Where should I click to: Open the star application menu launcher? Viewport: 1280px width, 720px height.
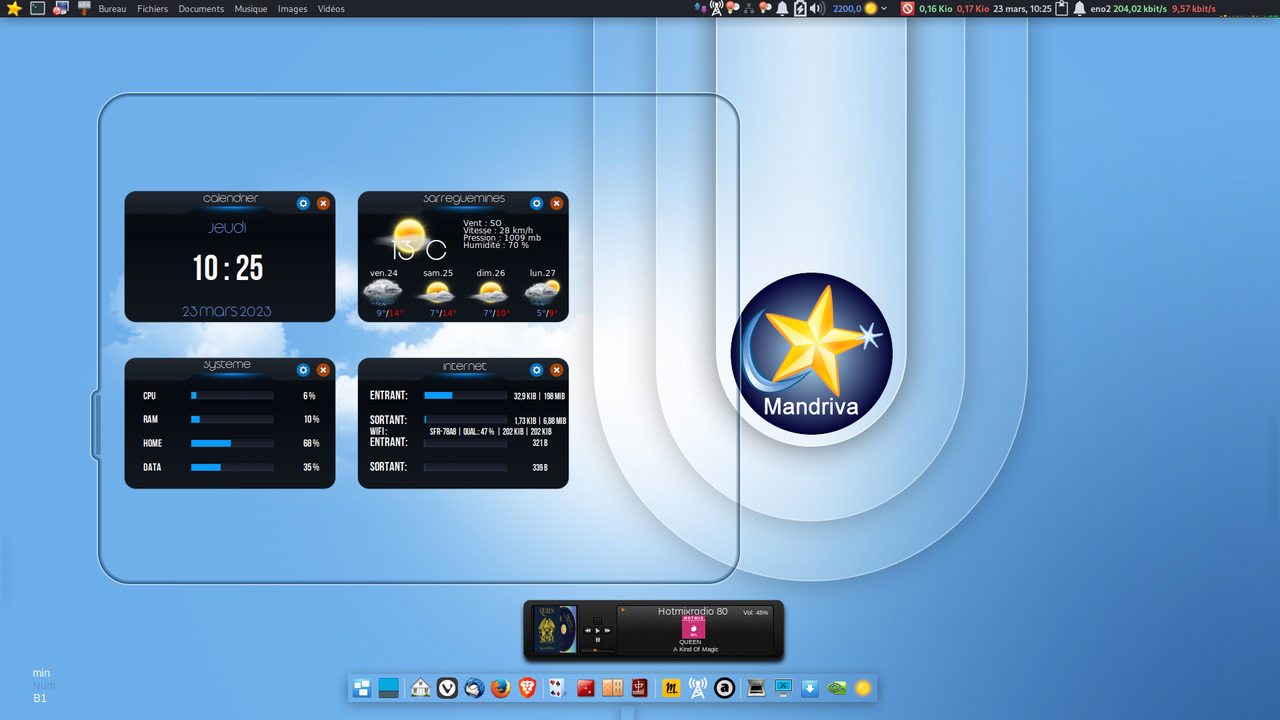point(13,8)
